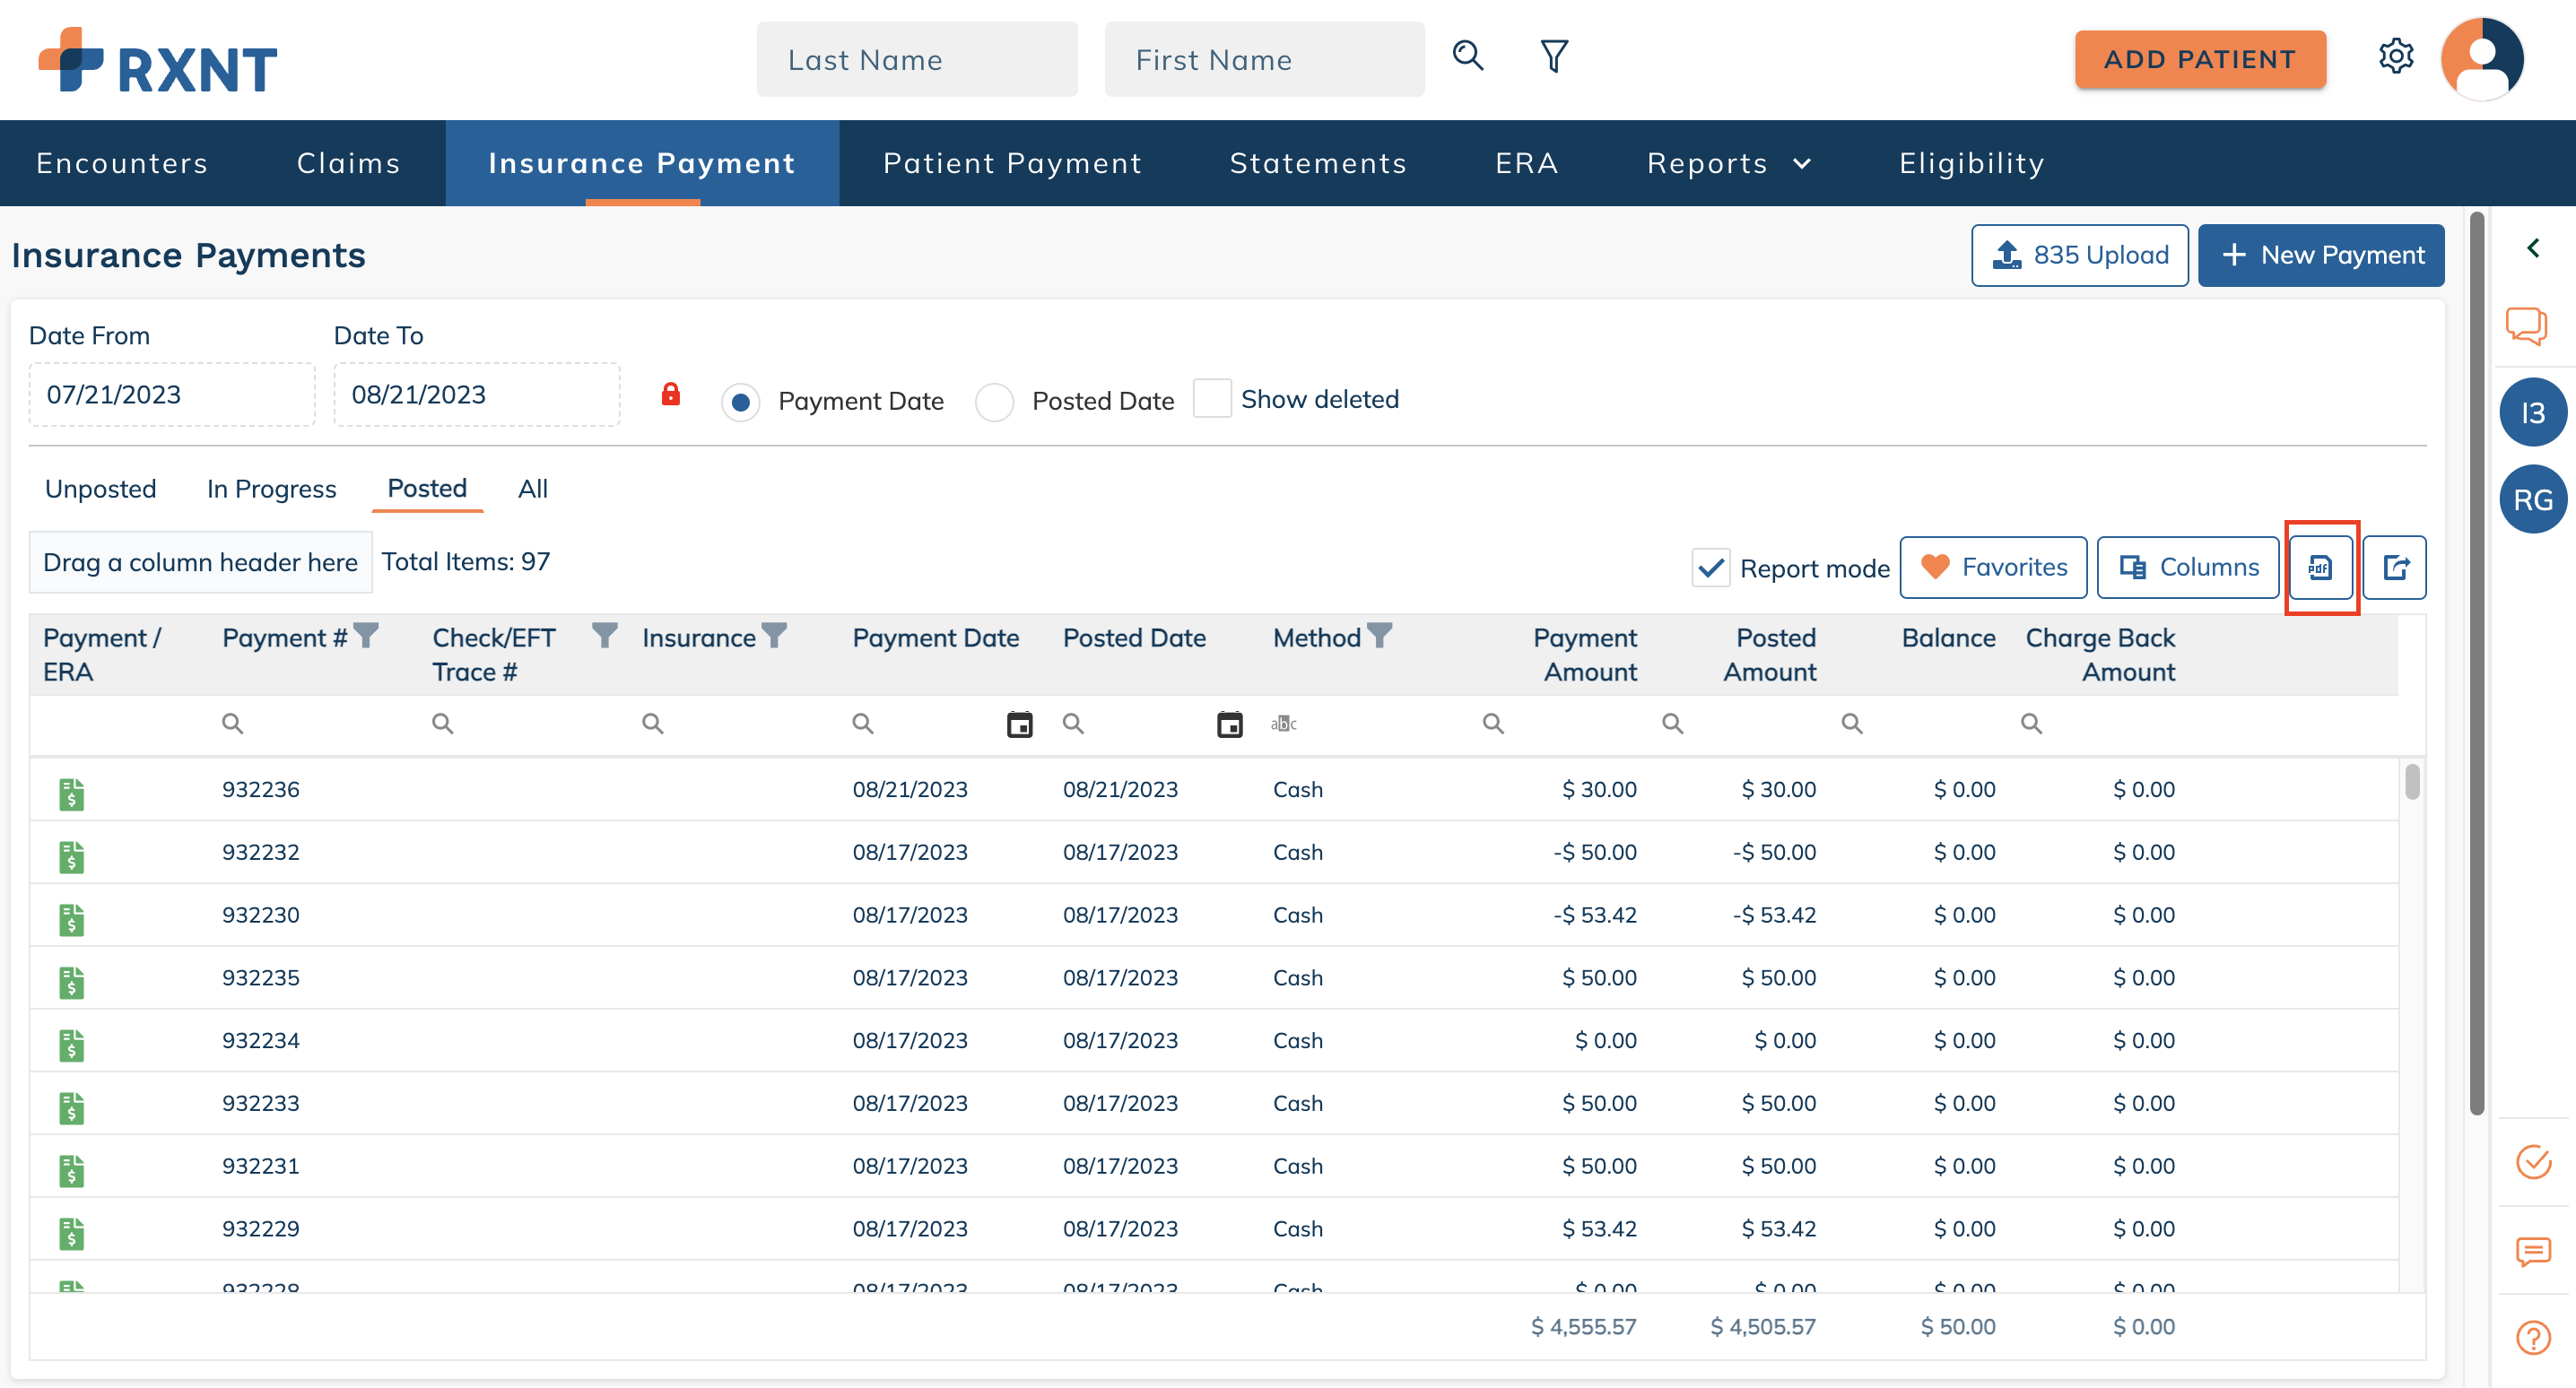Click the Date From field
Viewport: 2576px width, 1388px height.
(x=172, y=395)
